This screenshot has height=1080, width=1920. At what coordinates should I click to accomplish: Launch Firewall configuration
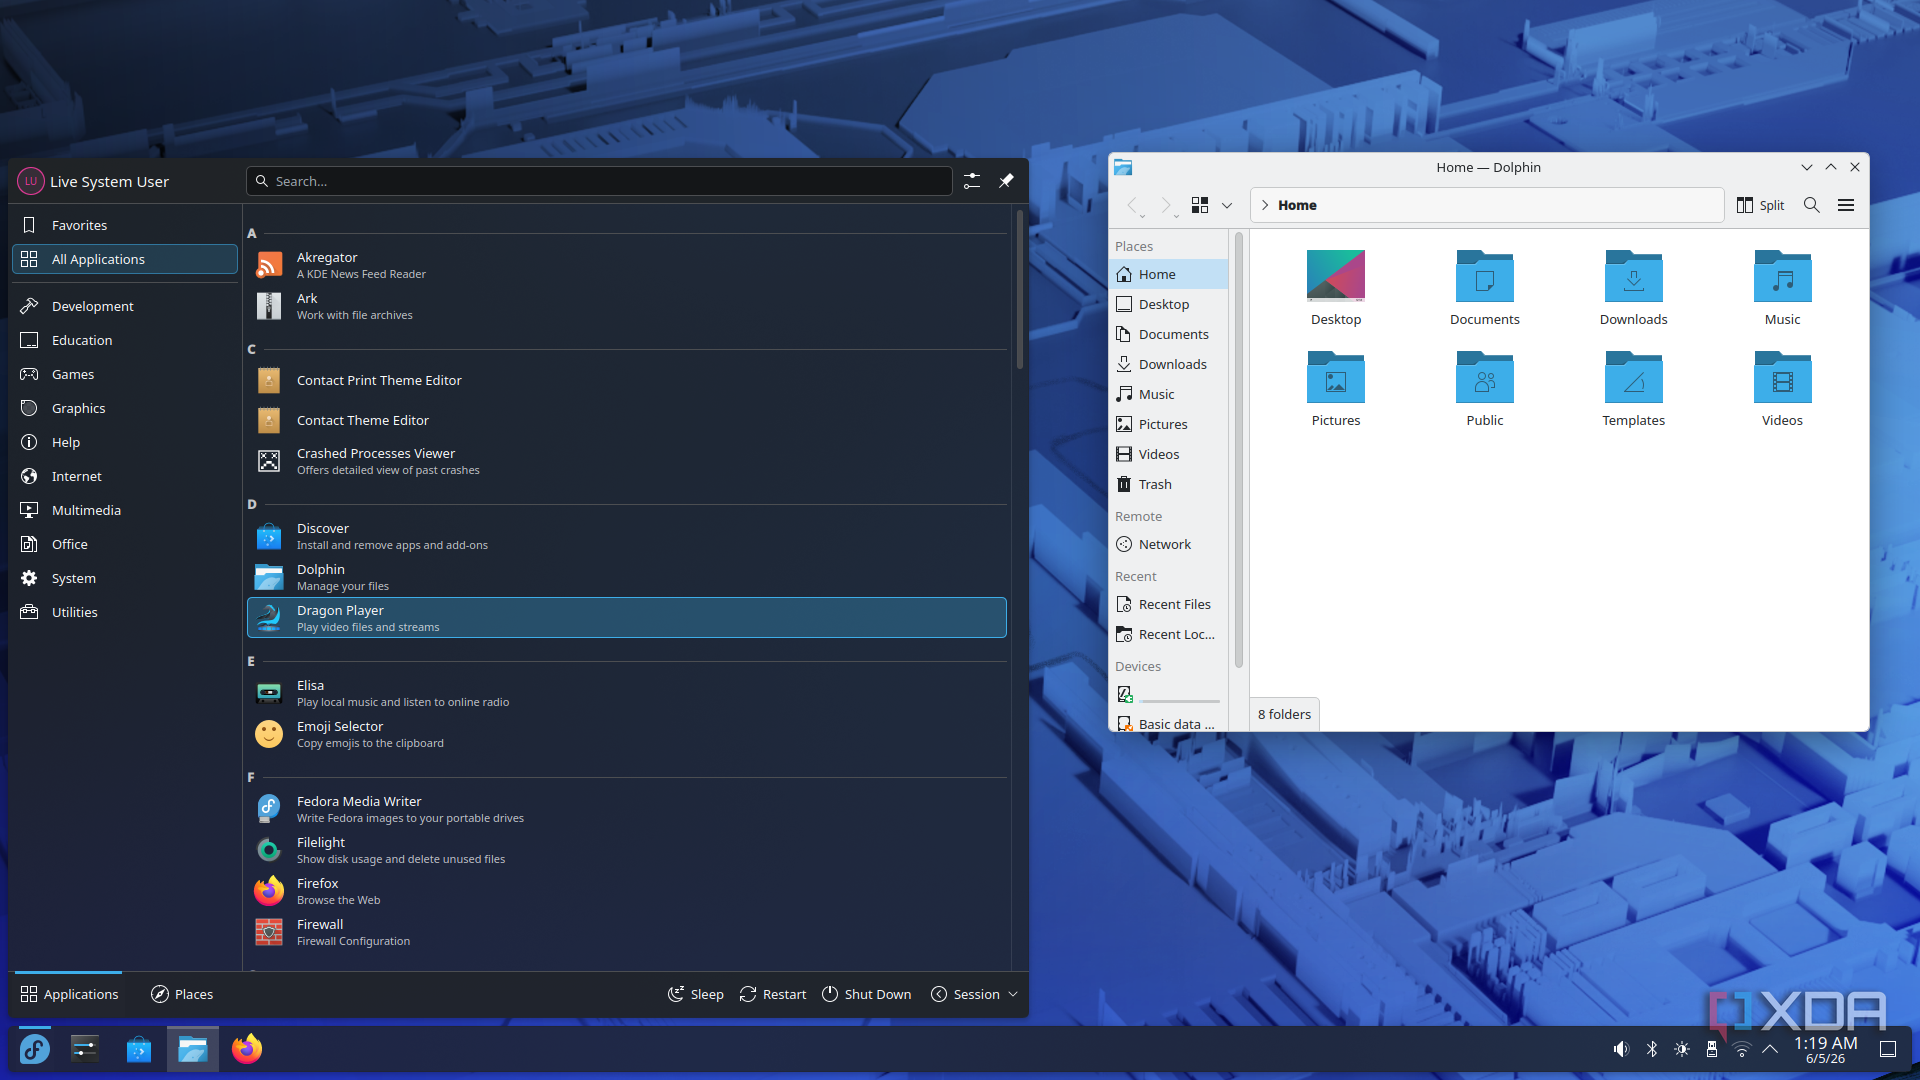[x=626, y=932]
